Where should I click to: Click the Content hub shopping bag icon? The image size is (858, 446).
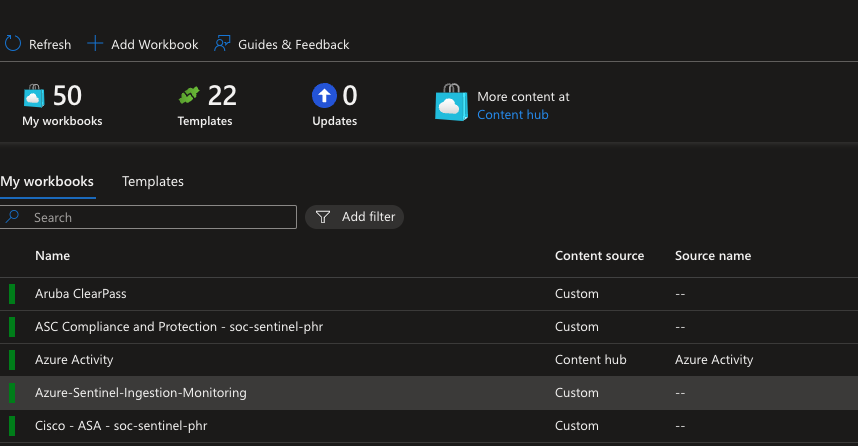pyautogui.click(x=451, y=103)
